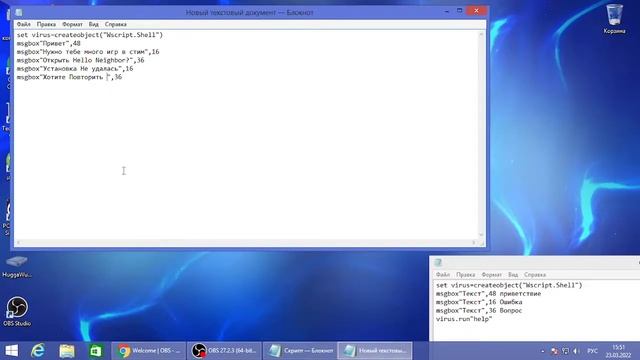The image size is (640, 360).
Task: Open Справка menu in the small Notepad window
Action: pos(535,275)
